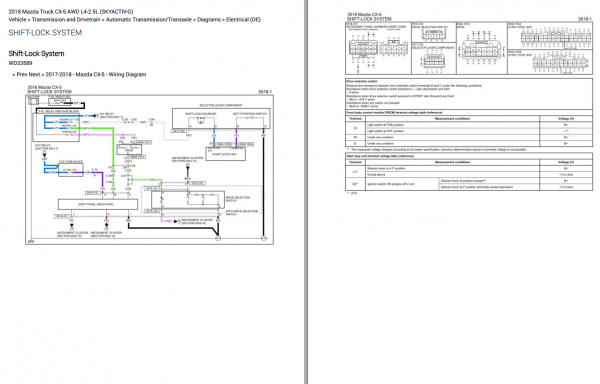Click the 2018 Mazda Truck CX-5 title line
600x384 pixels.
(71, 12)
